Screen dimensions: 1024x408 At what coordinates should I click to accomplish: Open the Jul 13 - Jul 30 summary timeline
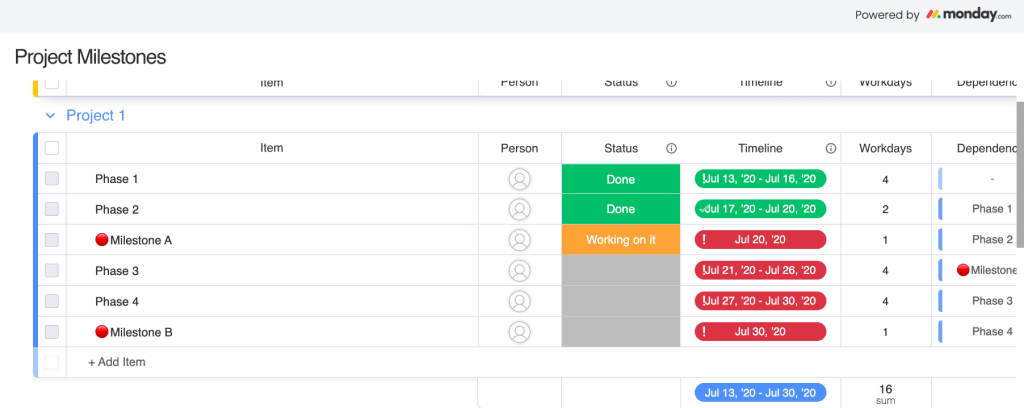tap(760, 393)
